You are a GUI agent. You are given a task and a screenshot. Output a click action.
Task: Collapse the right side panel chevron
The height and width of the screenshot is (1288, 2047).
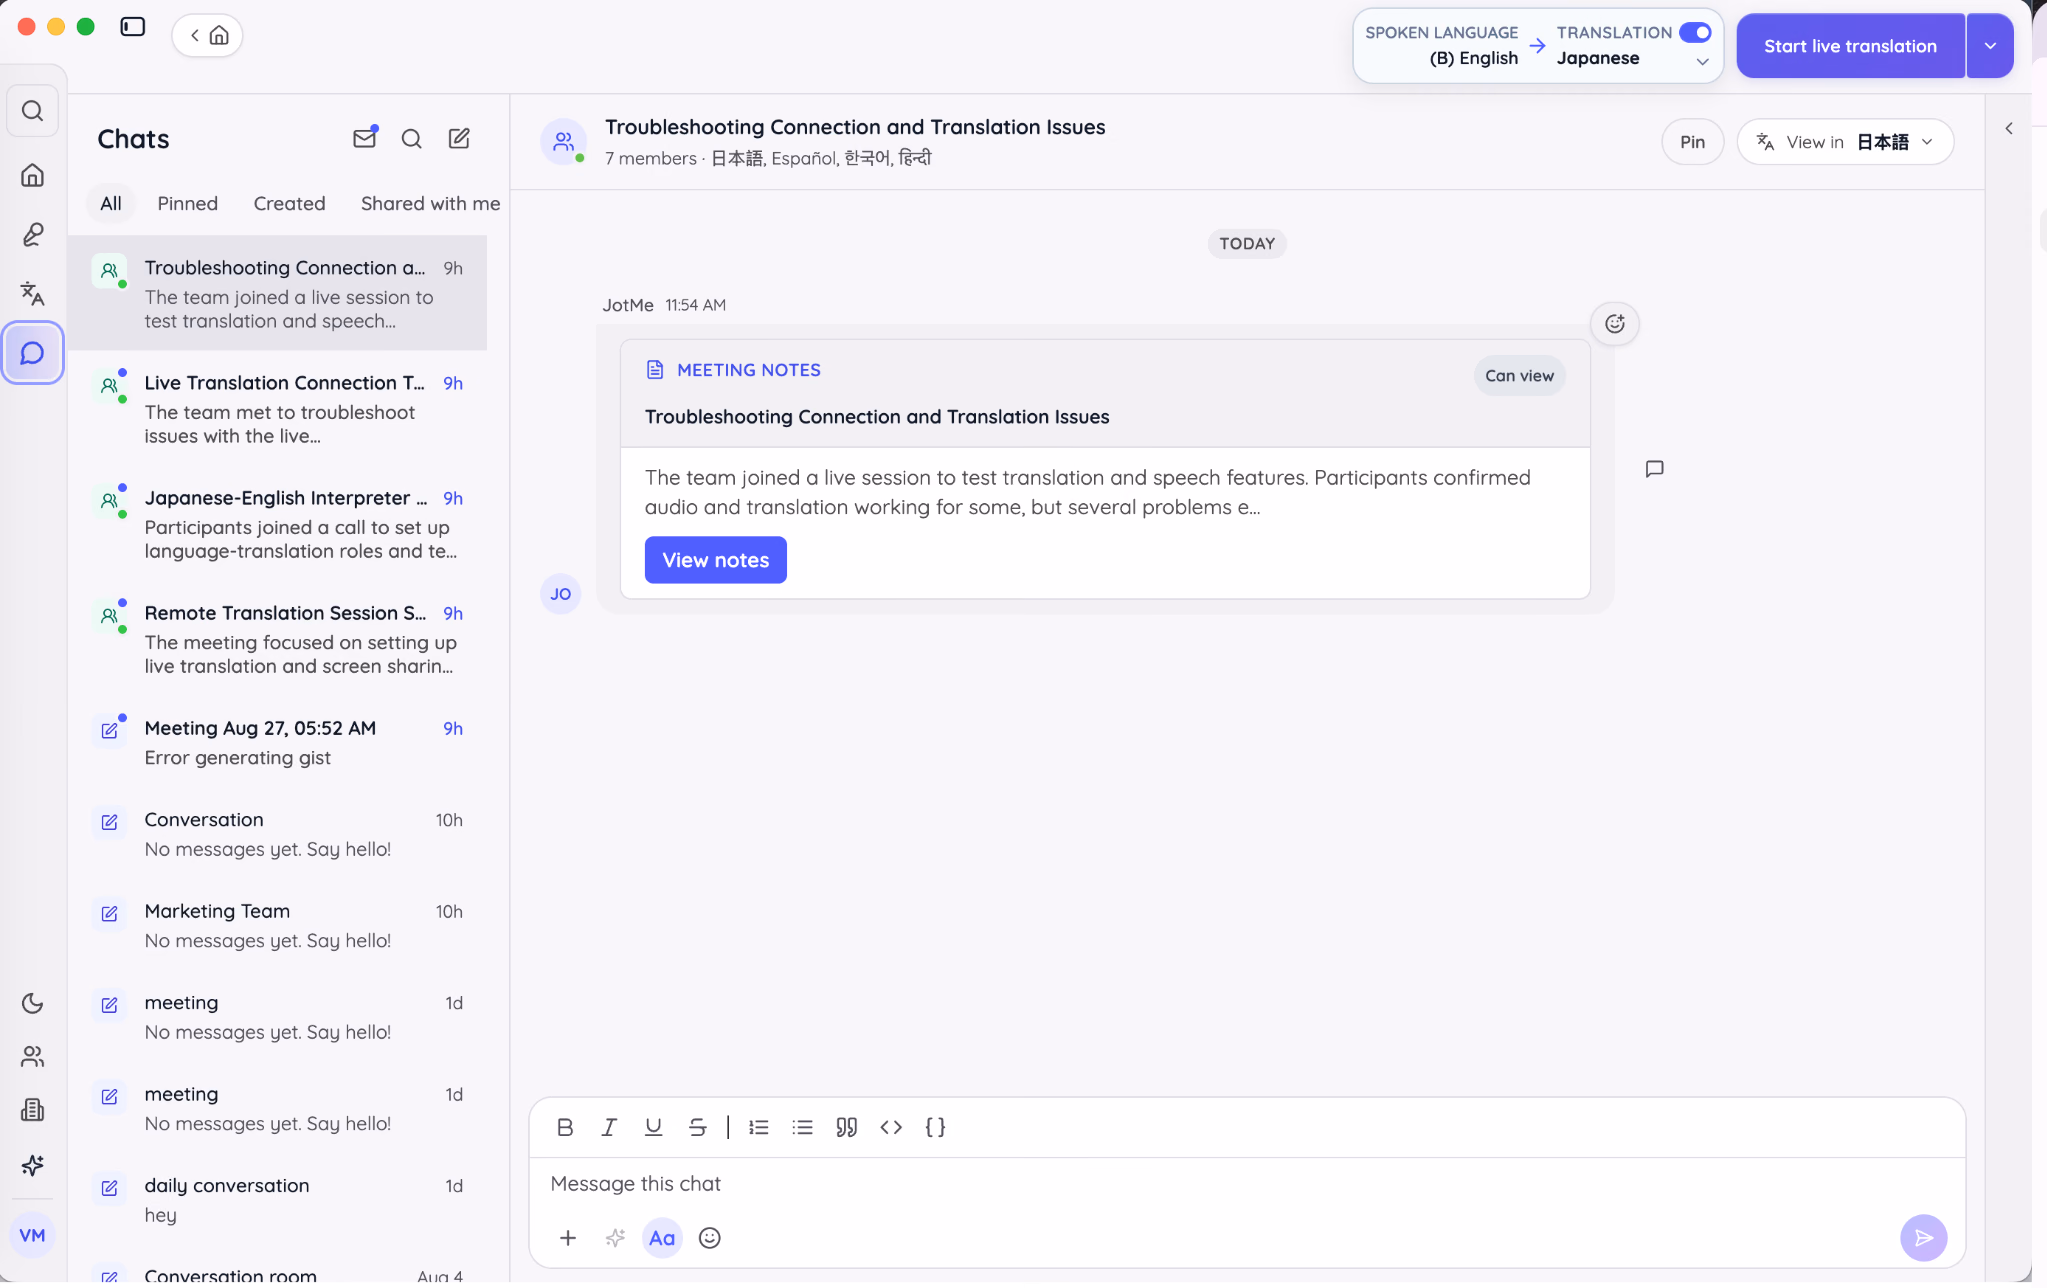click(x=2009, y=128)
